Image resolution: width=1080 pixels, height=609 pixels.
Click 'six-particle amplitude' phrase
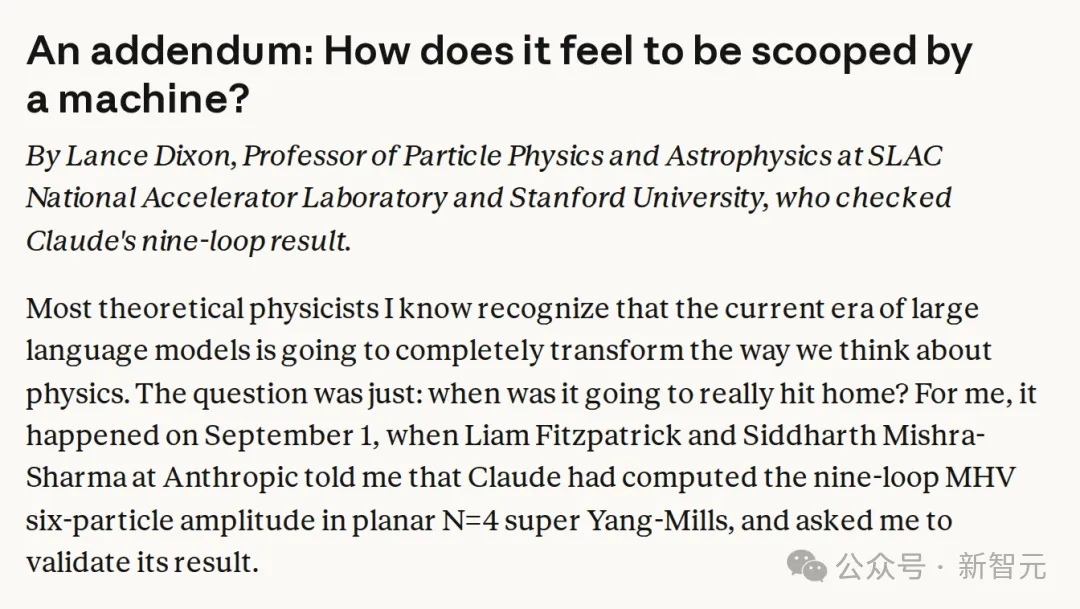[x=170, y=521]
